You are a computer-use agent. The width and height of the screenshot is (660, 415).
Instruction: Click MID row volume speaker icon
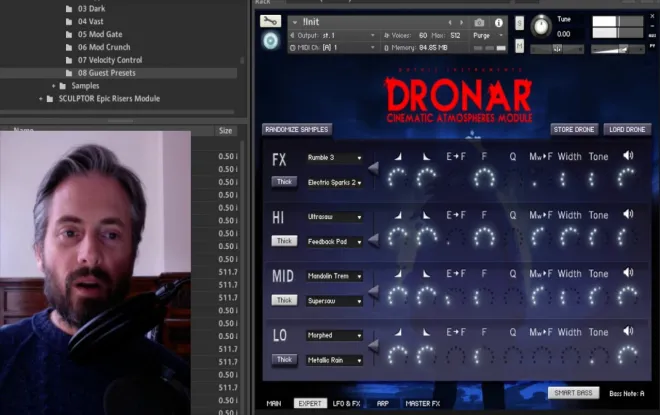click(628, 273)
